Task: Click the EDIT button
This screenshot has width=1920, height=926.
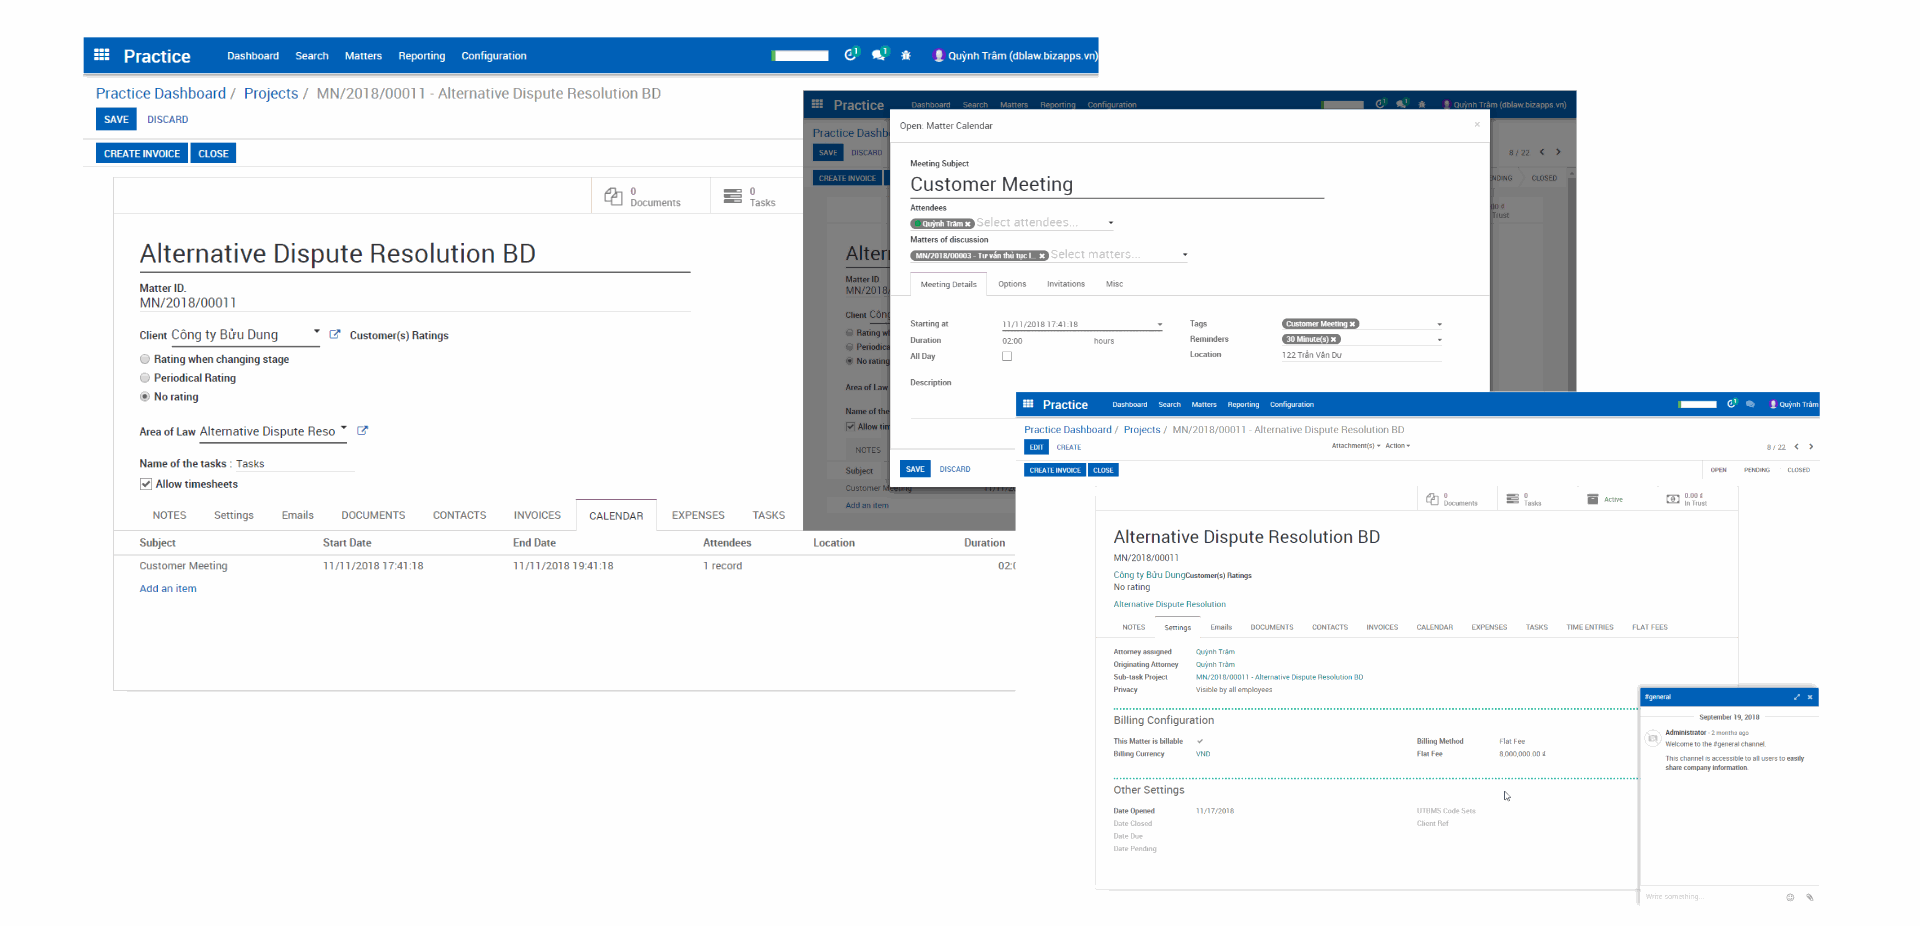Action: click(1036, 447)
